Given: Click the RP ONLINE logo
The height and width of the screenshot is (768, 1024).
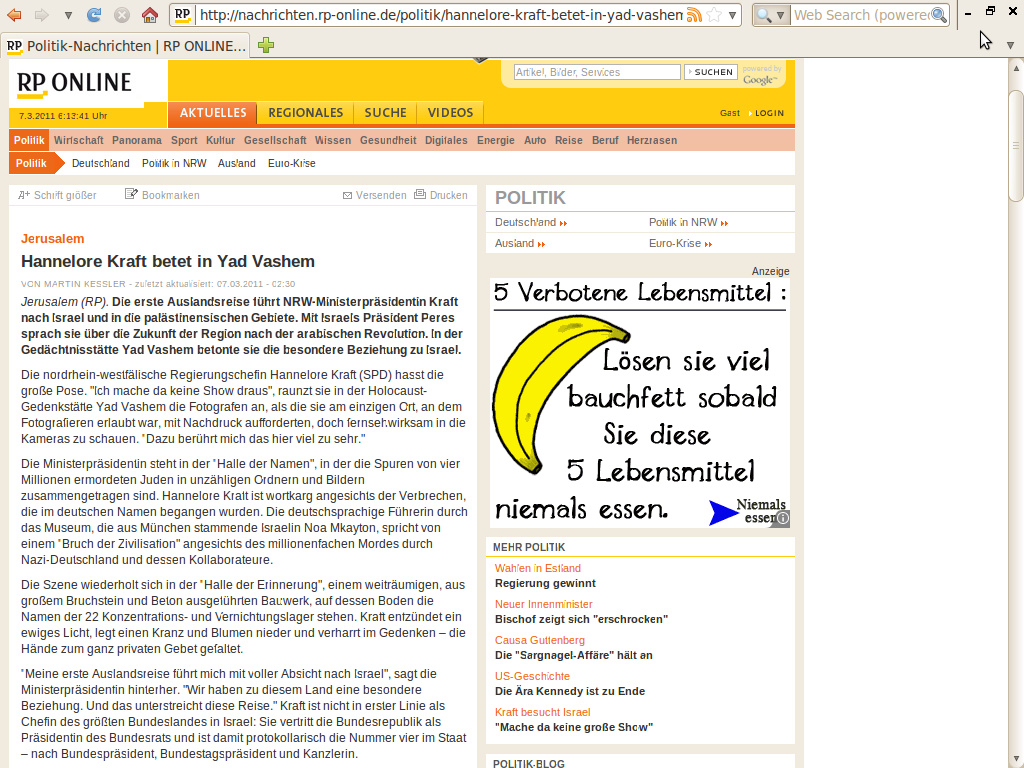Looking at the screenshot, I should [x=74, y=84].
